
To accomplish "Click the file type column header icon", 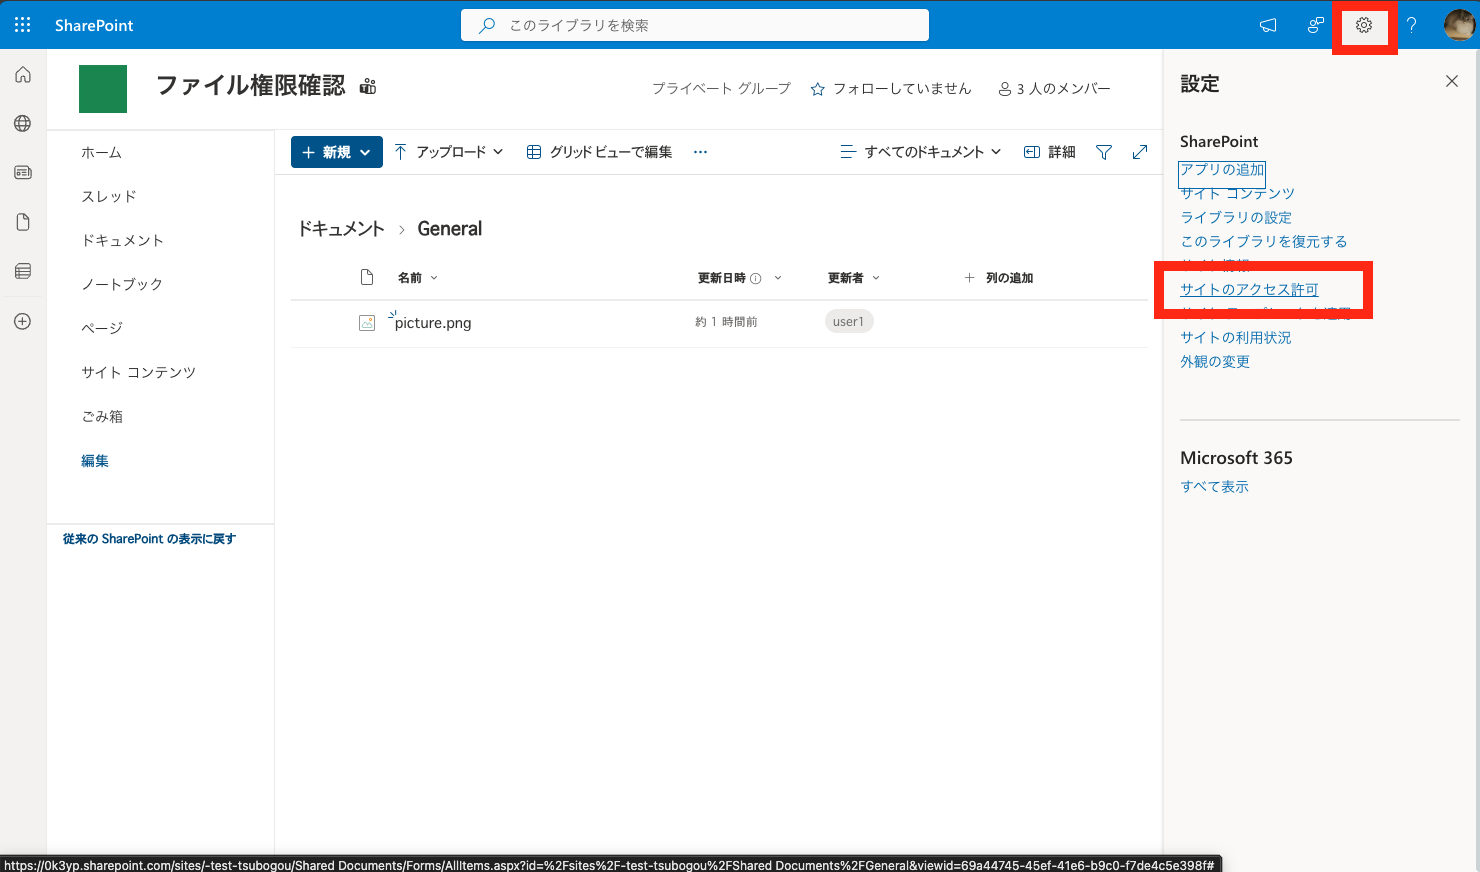I will click(x=367, y=277).
